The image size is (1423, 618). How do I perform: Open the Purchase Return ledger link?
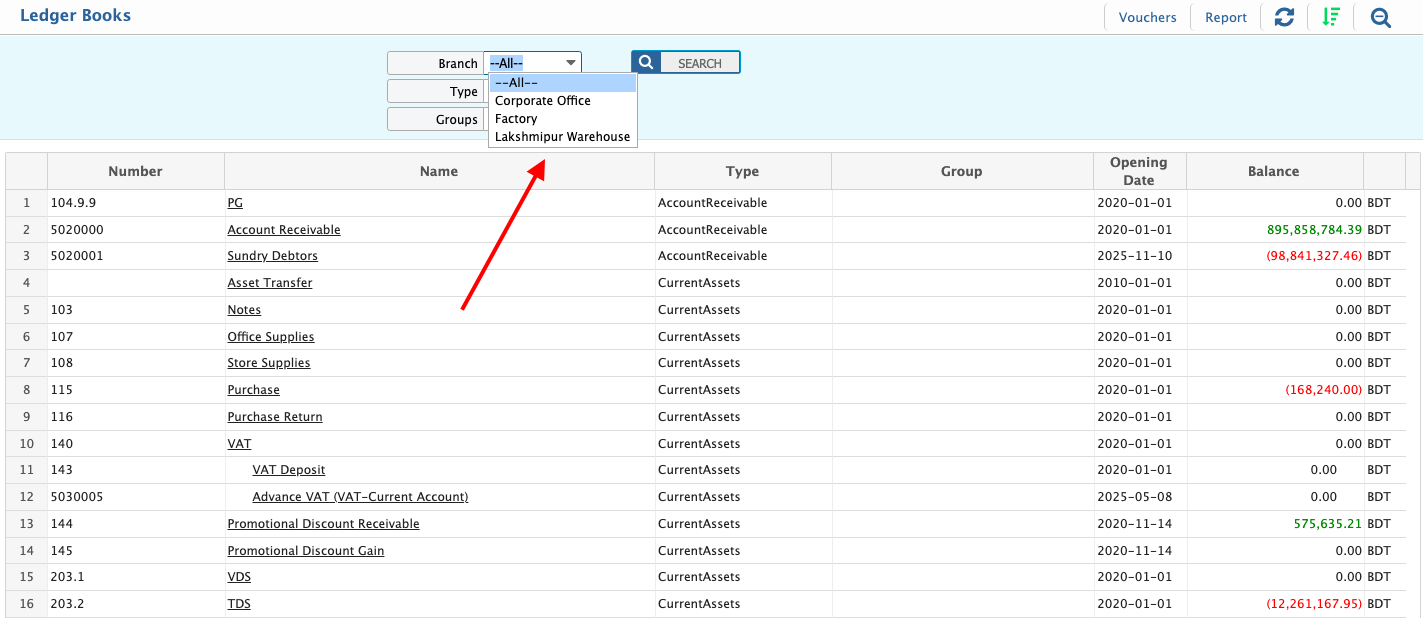[x=275, y=417]
